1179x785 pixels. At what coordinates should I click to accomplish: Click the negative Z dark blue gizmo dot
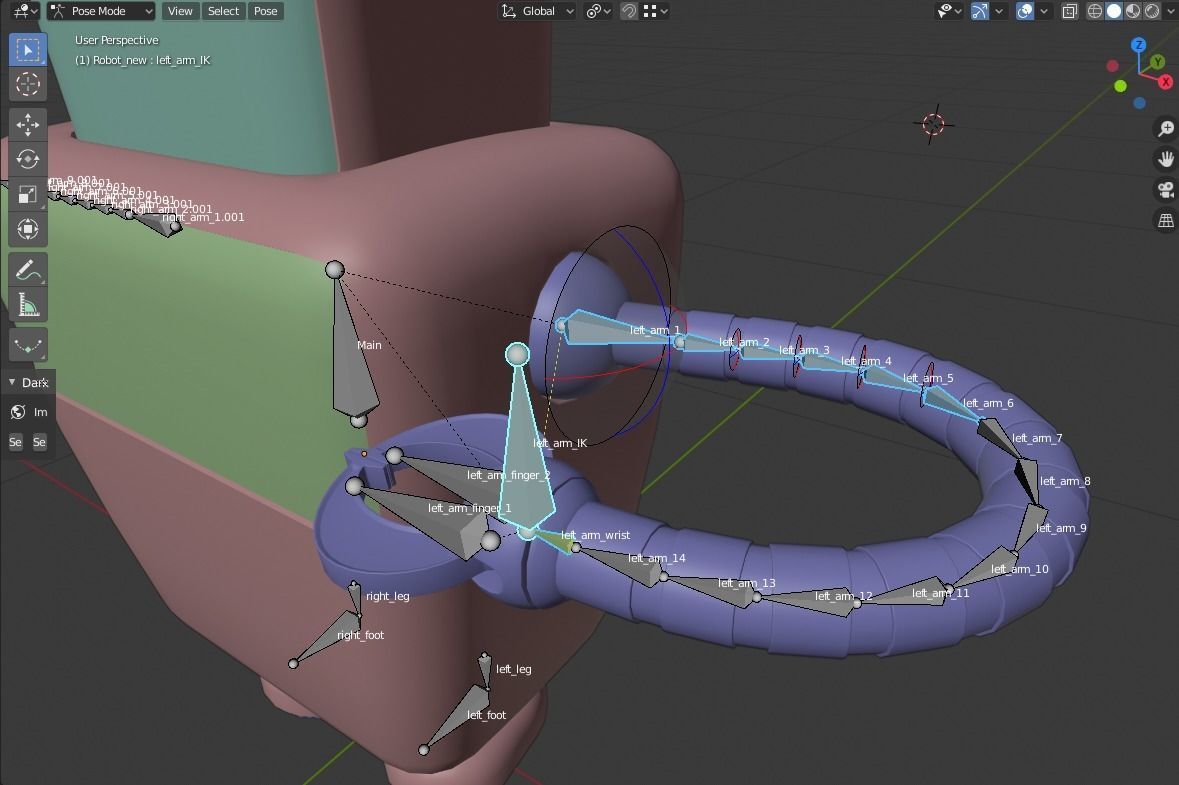point(1139,103)
